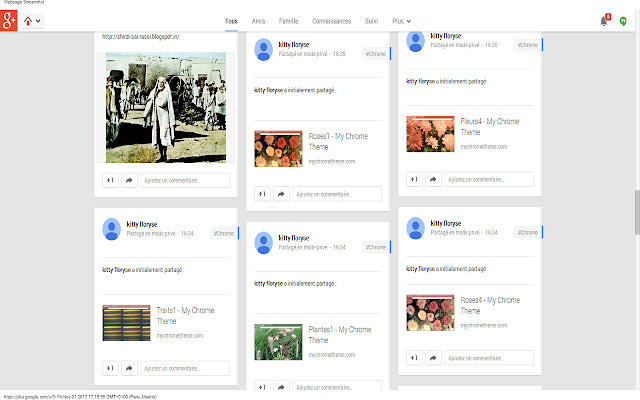Click share arrow on the Fleurs4 post
Image resolution: width=640 pixels, height=400 pixels.
coord(433,180)
